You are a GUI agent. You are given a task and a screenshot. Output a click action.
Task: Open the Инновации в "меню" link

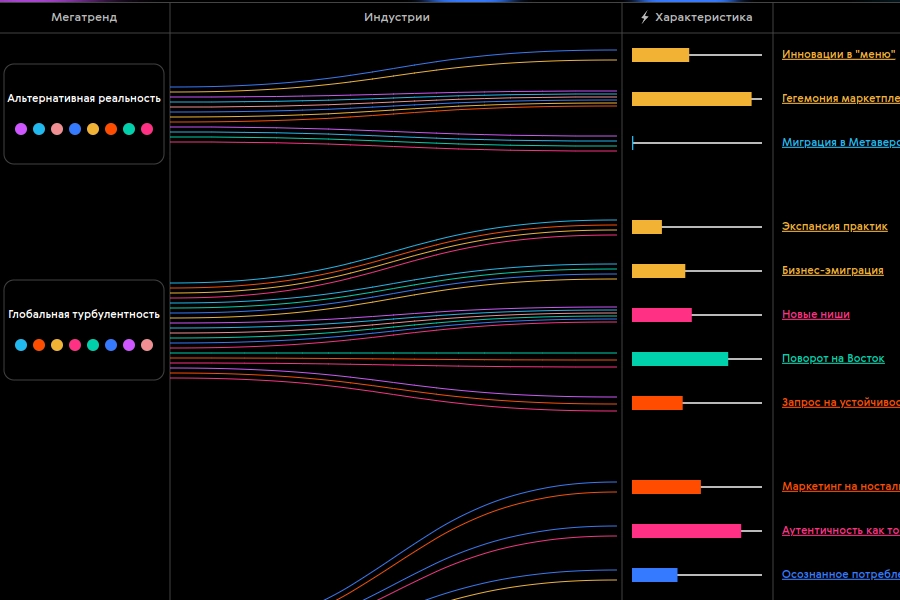click(x=839, y=55)
